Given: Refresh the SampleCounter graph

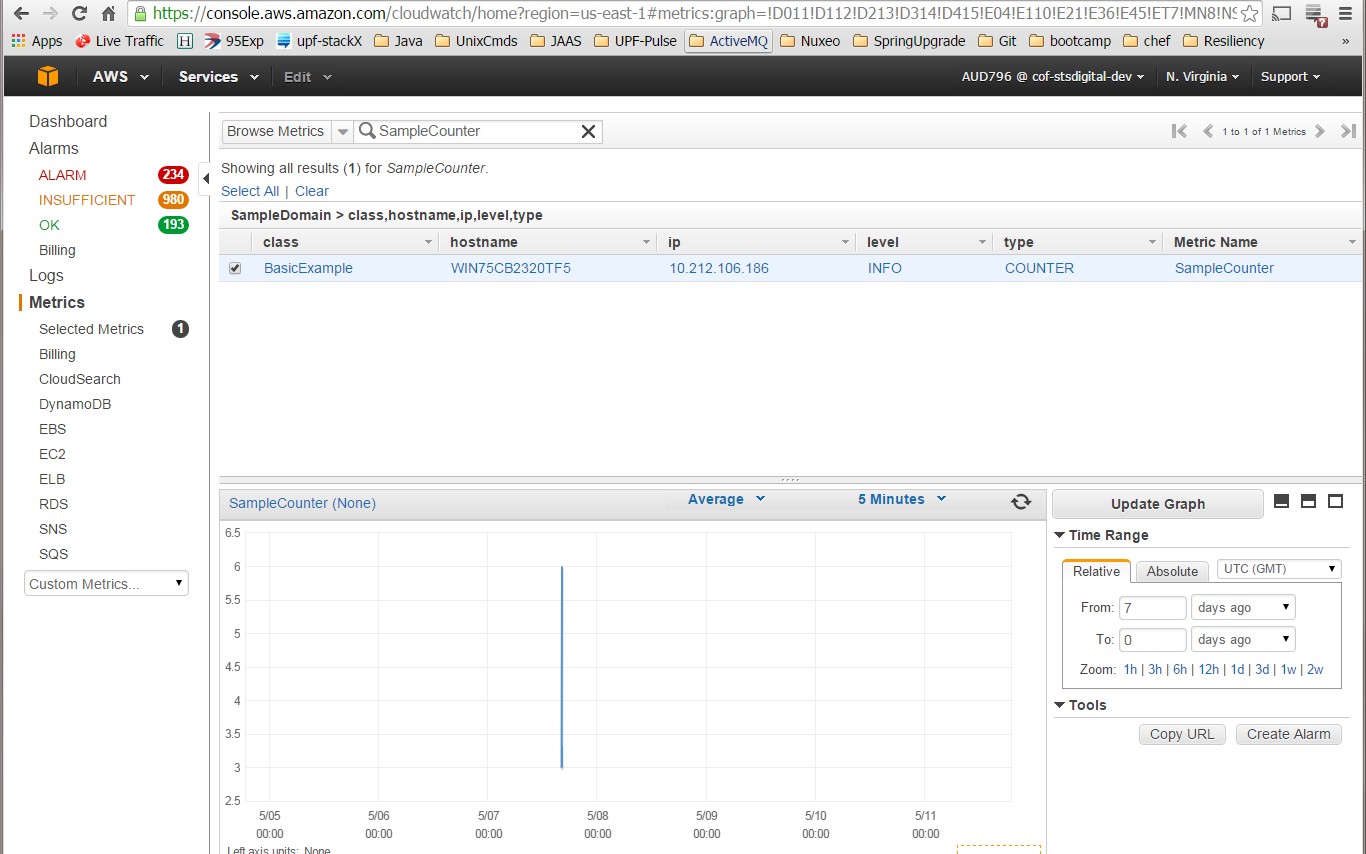Looking at the screenshot, I should coord(1021,502).
